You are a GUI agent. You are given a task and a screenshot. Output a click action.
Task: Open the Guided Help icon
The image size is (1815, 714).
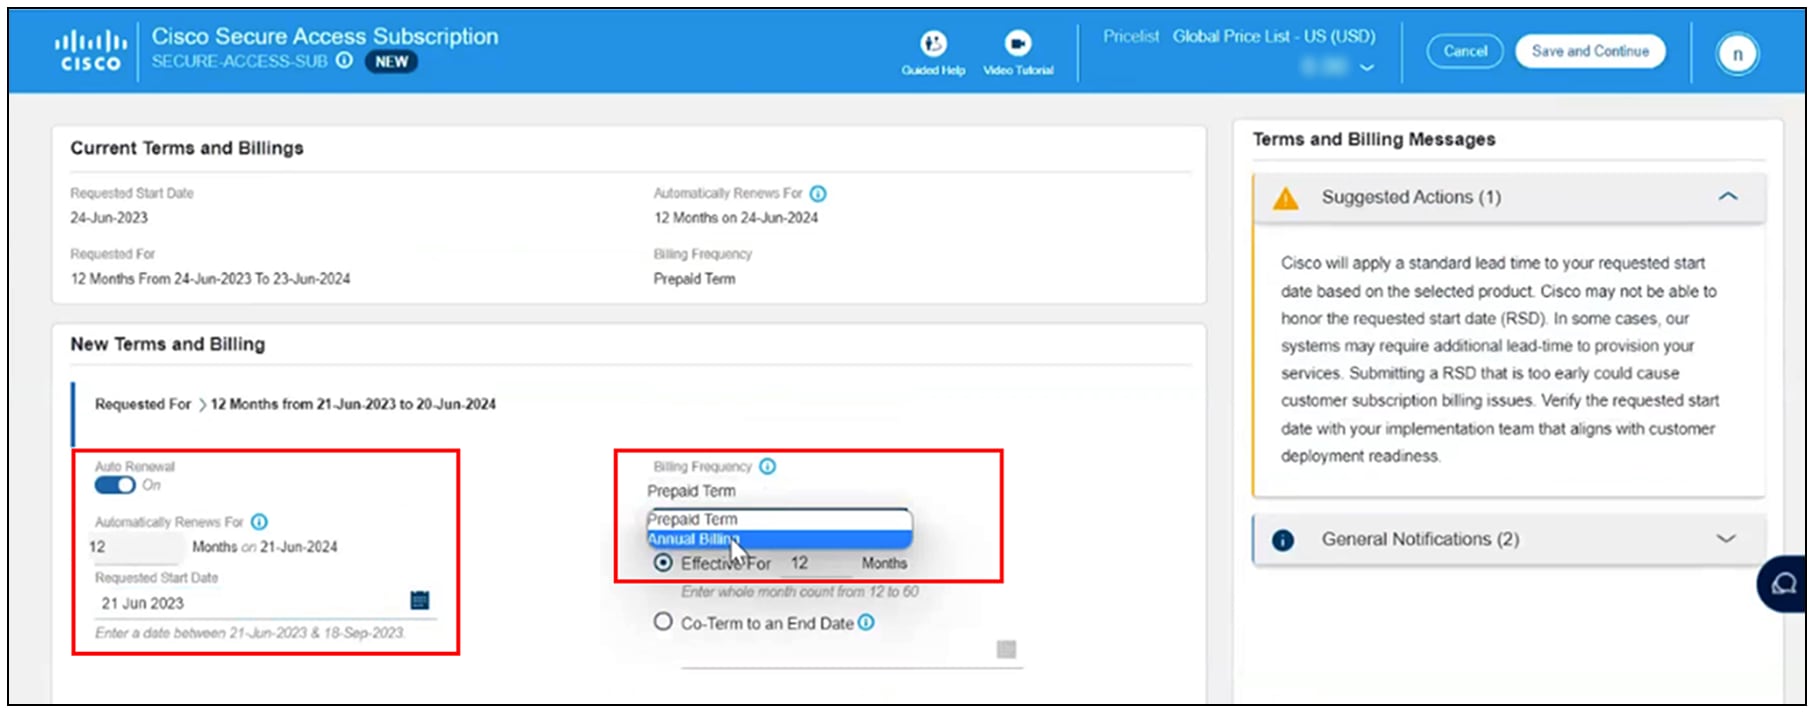933,43
